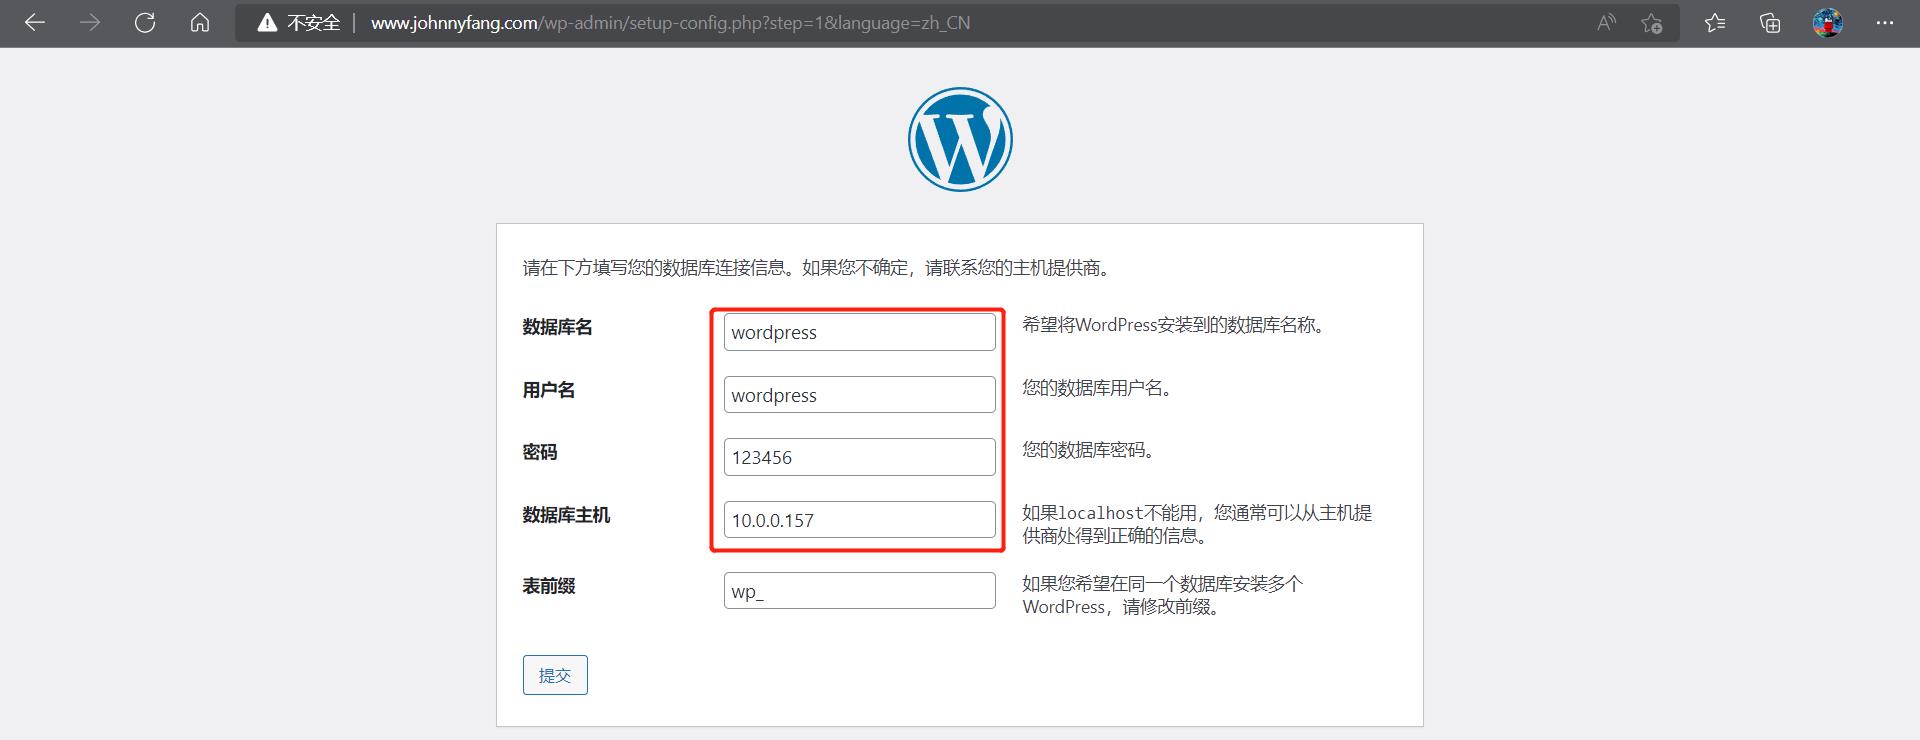Click the localhost hint text beside 数据库主机
1920x740 pixels.
pyautogui.click(x=1197, y=524)
